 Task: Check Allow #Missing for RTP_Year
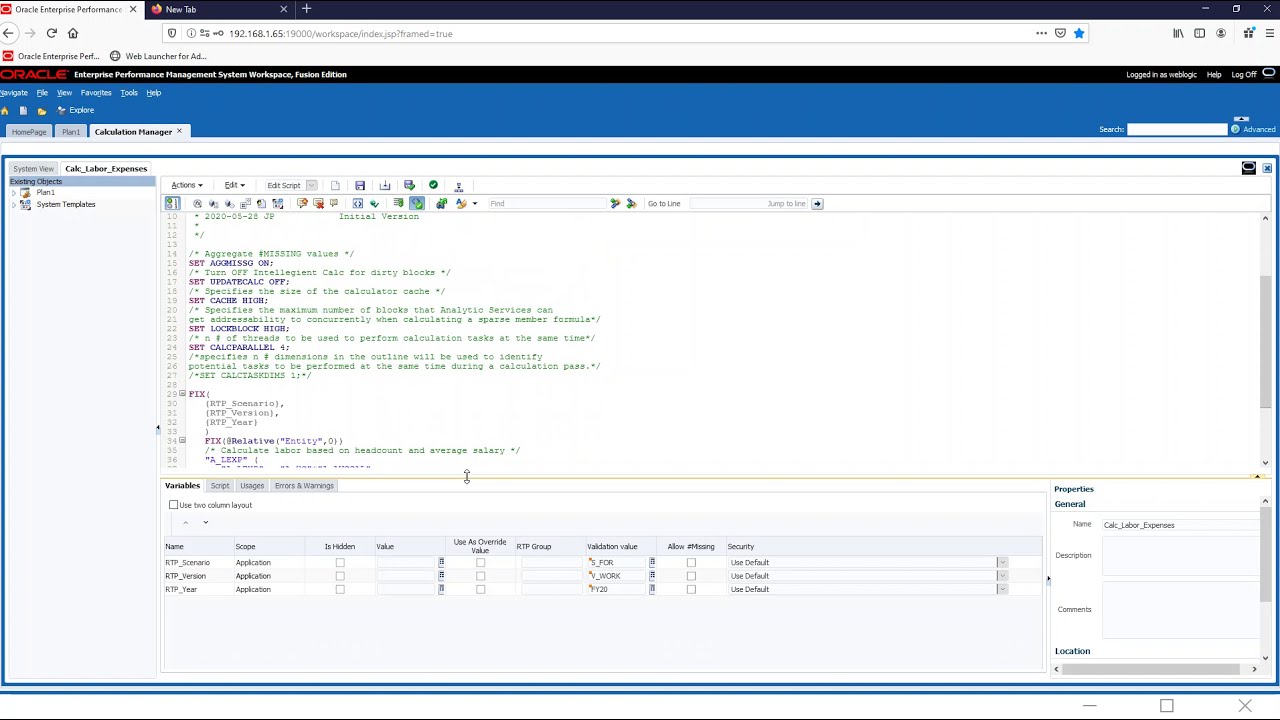click(x=691, y=589)
